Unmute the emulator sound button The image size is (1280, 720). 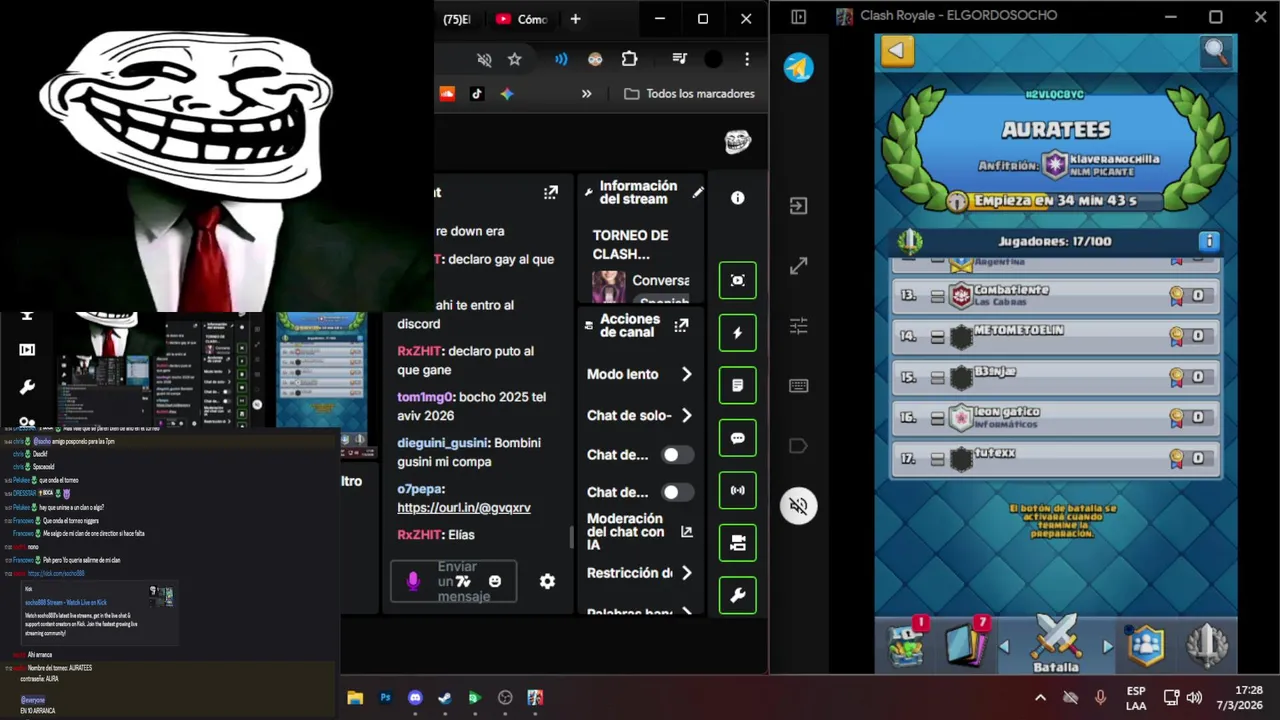[x=798, y=506]
